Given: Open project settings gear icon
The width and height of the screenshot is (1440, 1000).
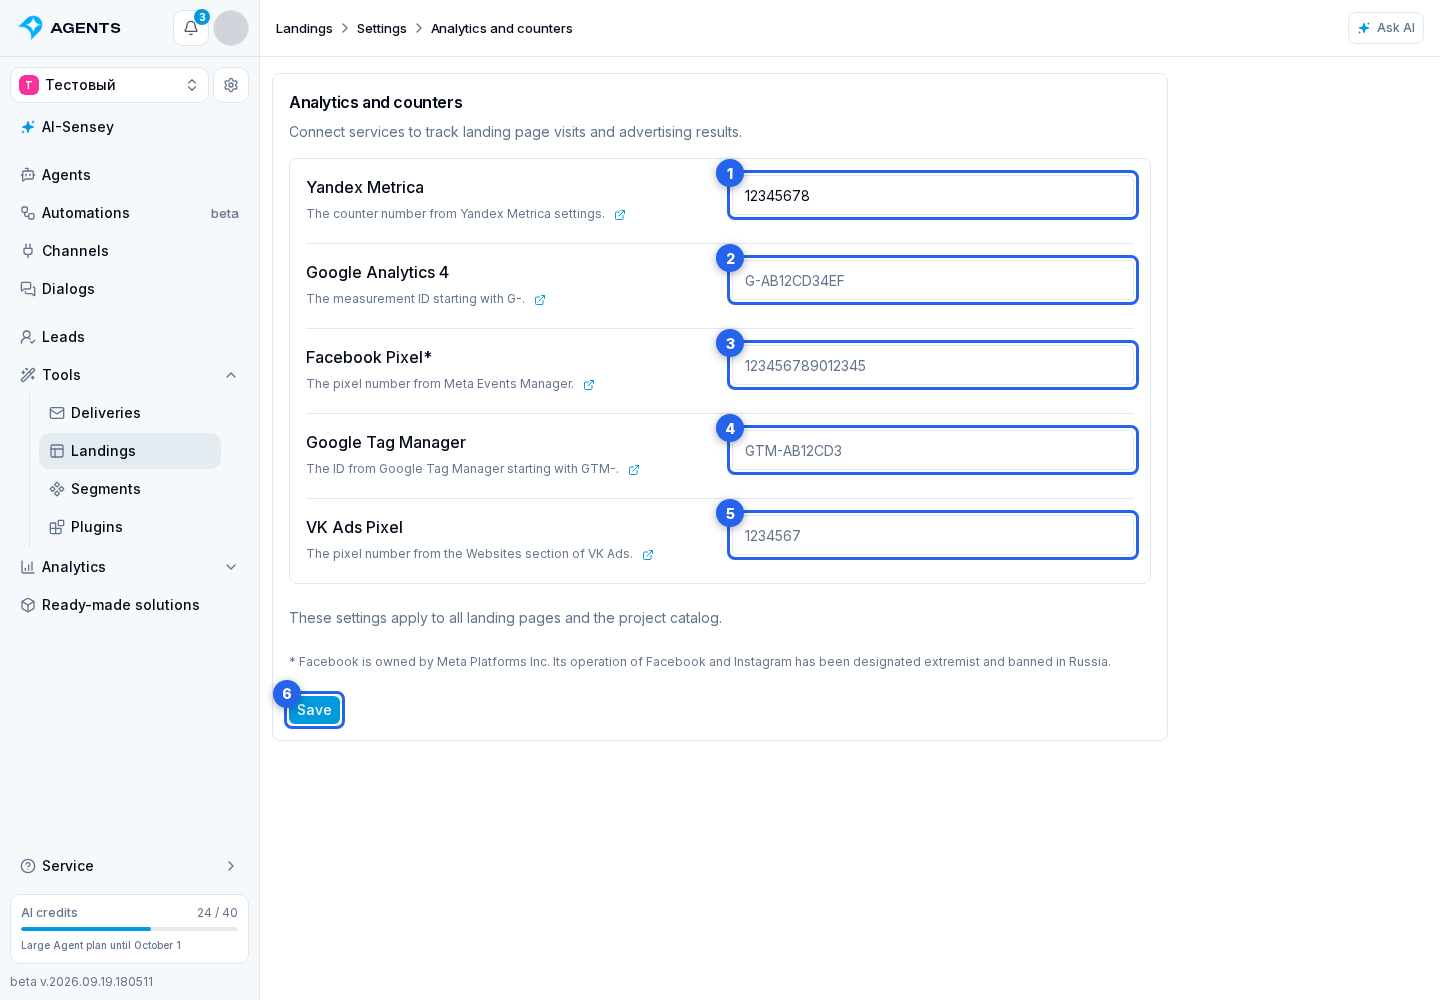Looking at the screenshot, I should click(231, 85).
